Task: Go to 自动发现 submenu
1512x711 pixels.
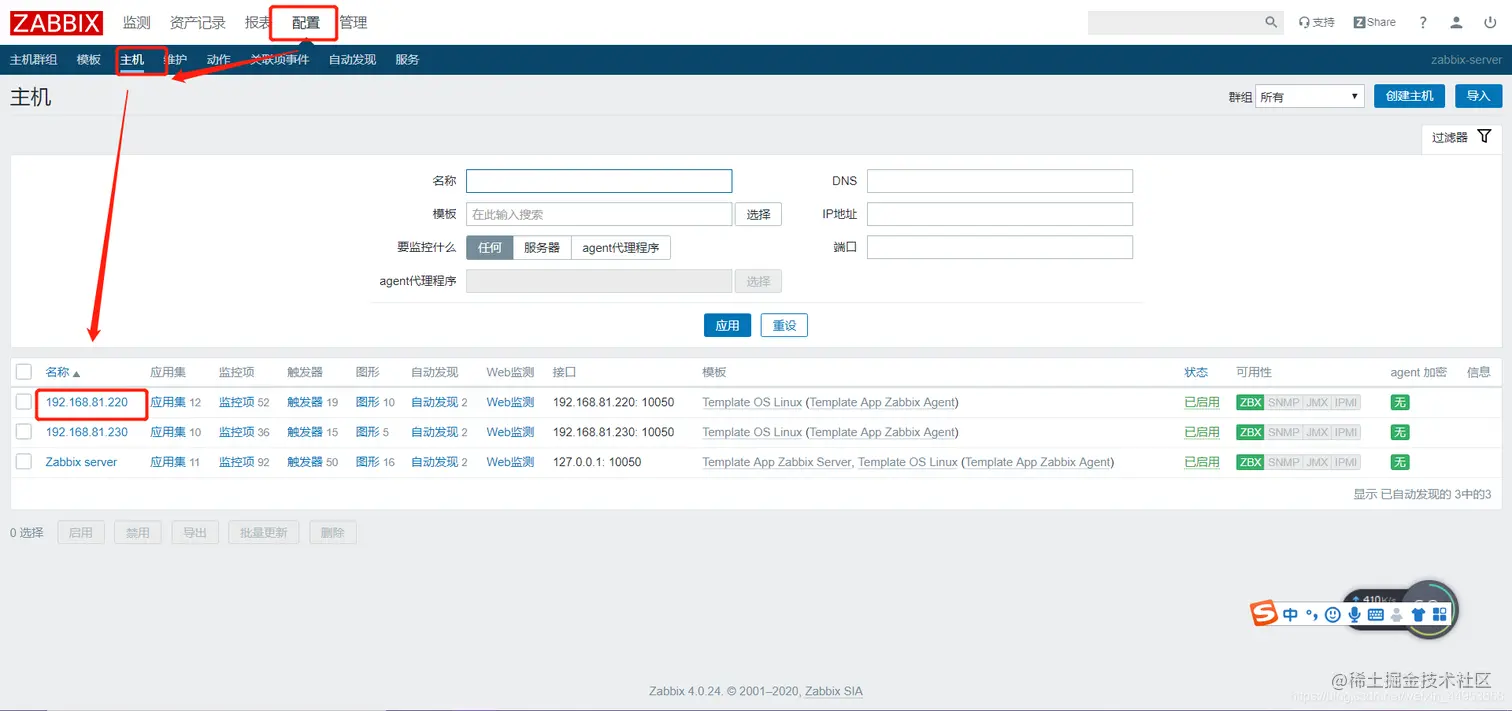Action: [352, 60]
